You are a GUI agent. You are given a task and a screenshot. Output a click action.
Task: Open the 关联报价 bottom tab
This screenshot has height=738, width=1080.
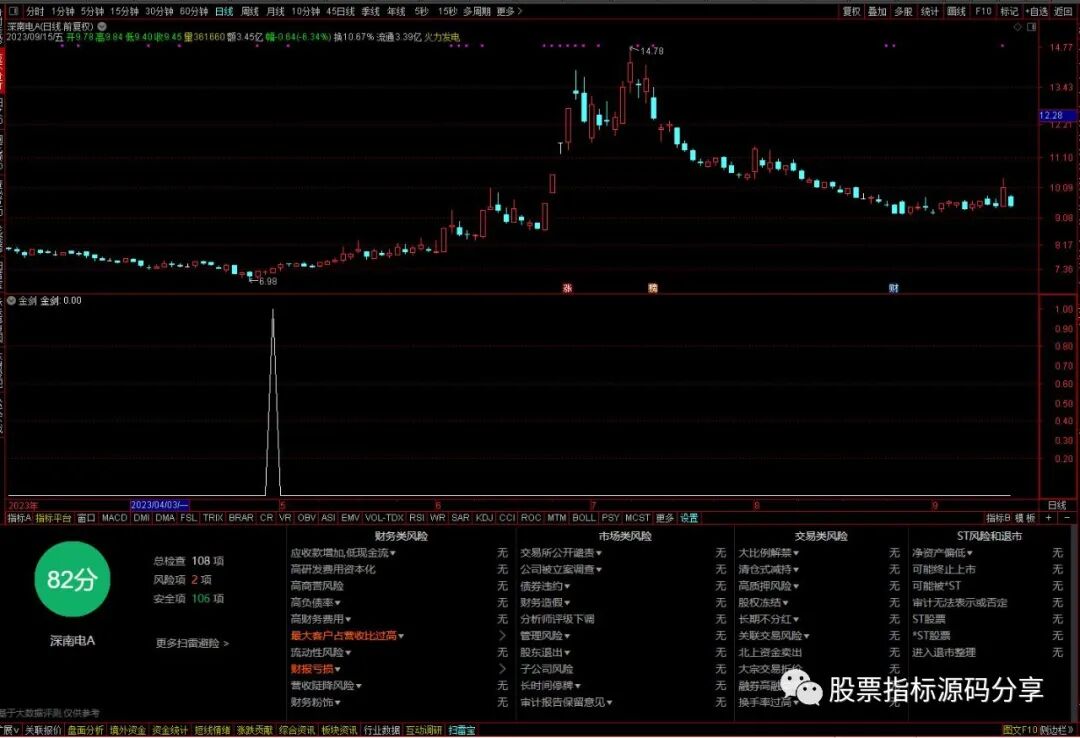(x=43, y=730)
